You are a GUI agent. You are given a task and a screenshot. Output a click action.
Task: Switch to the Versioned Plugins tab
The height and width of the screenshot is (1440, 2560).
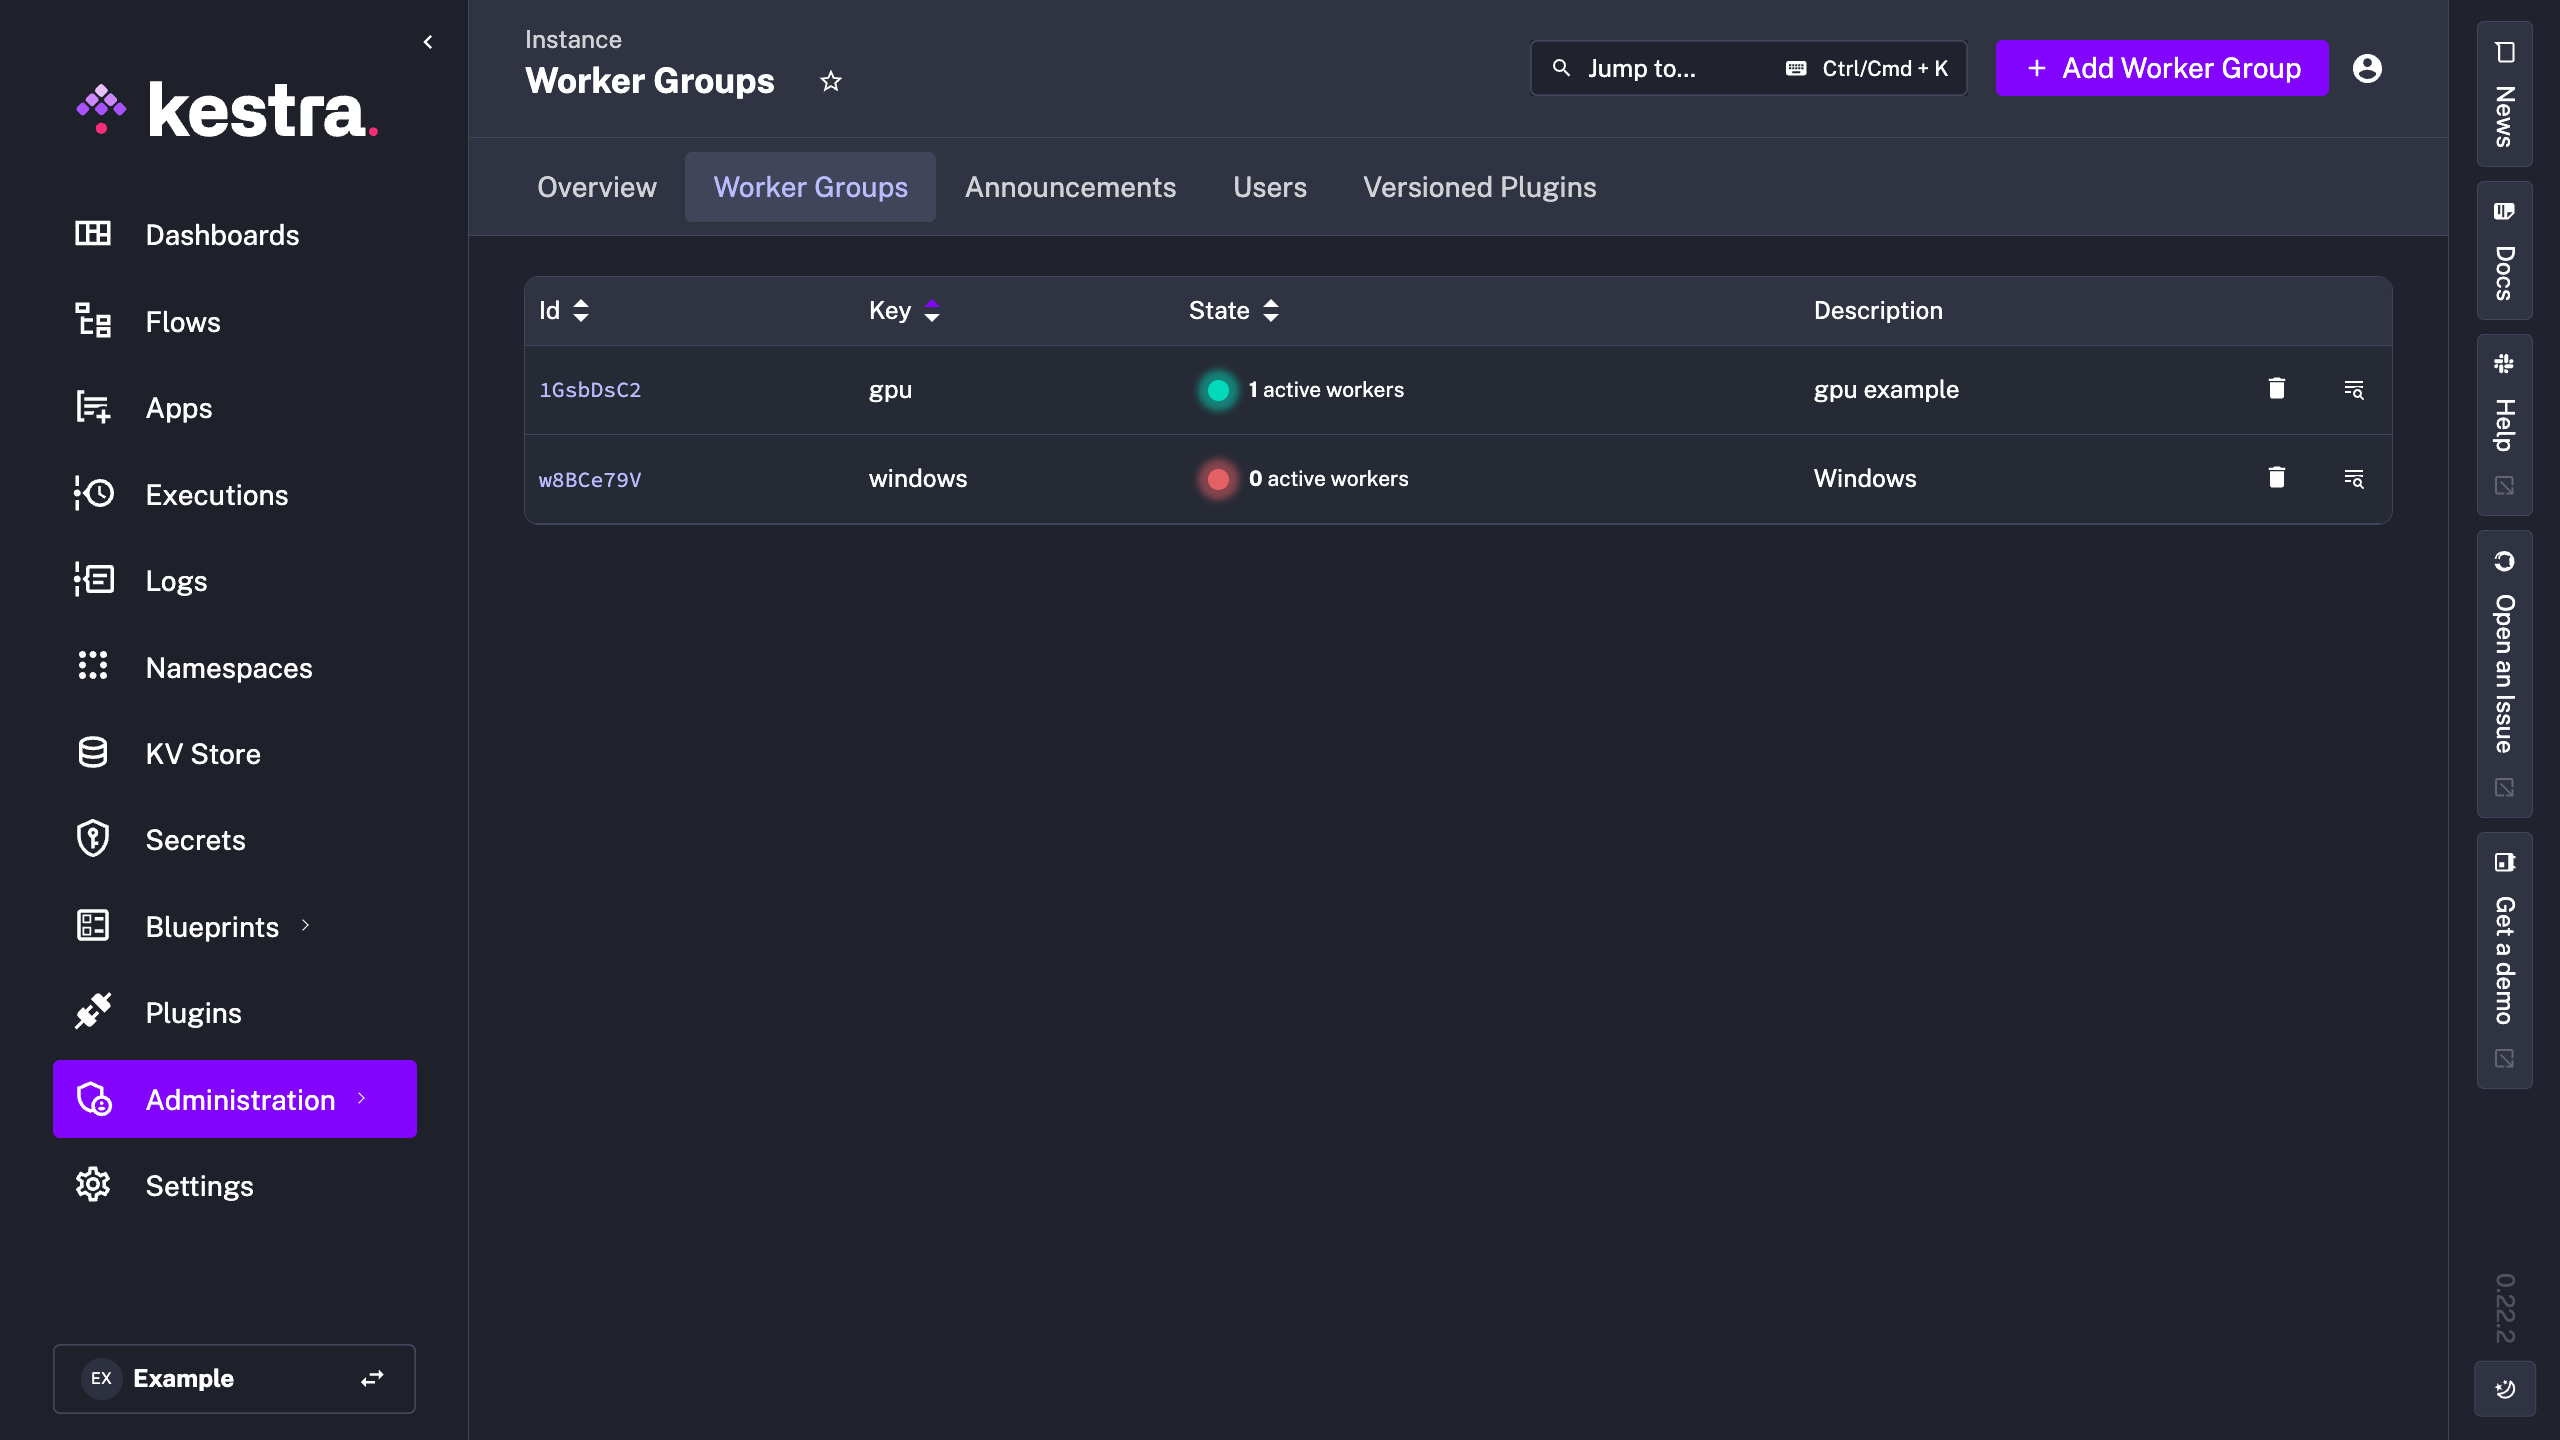coord(1479,187)
